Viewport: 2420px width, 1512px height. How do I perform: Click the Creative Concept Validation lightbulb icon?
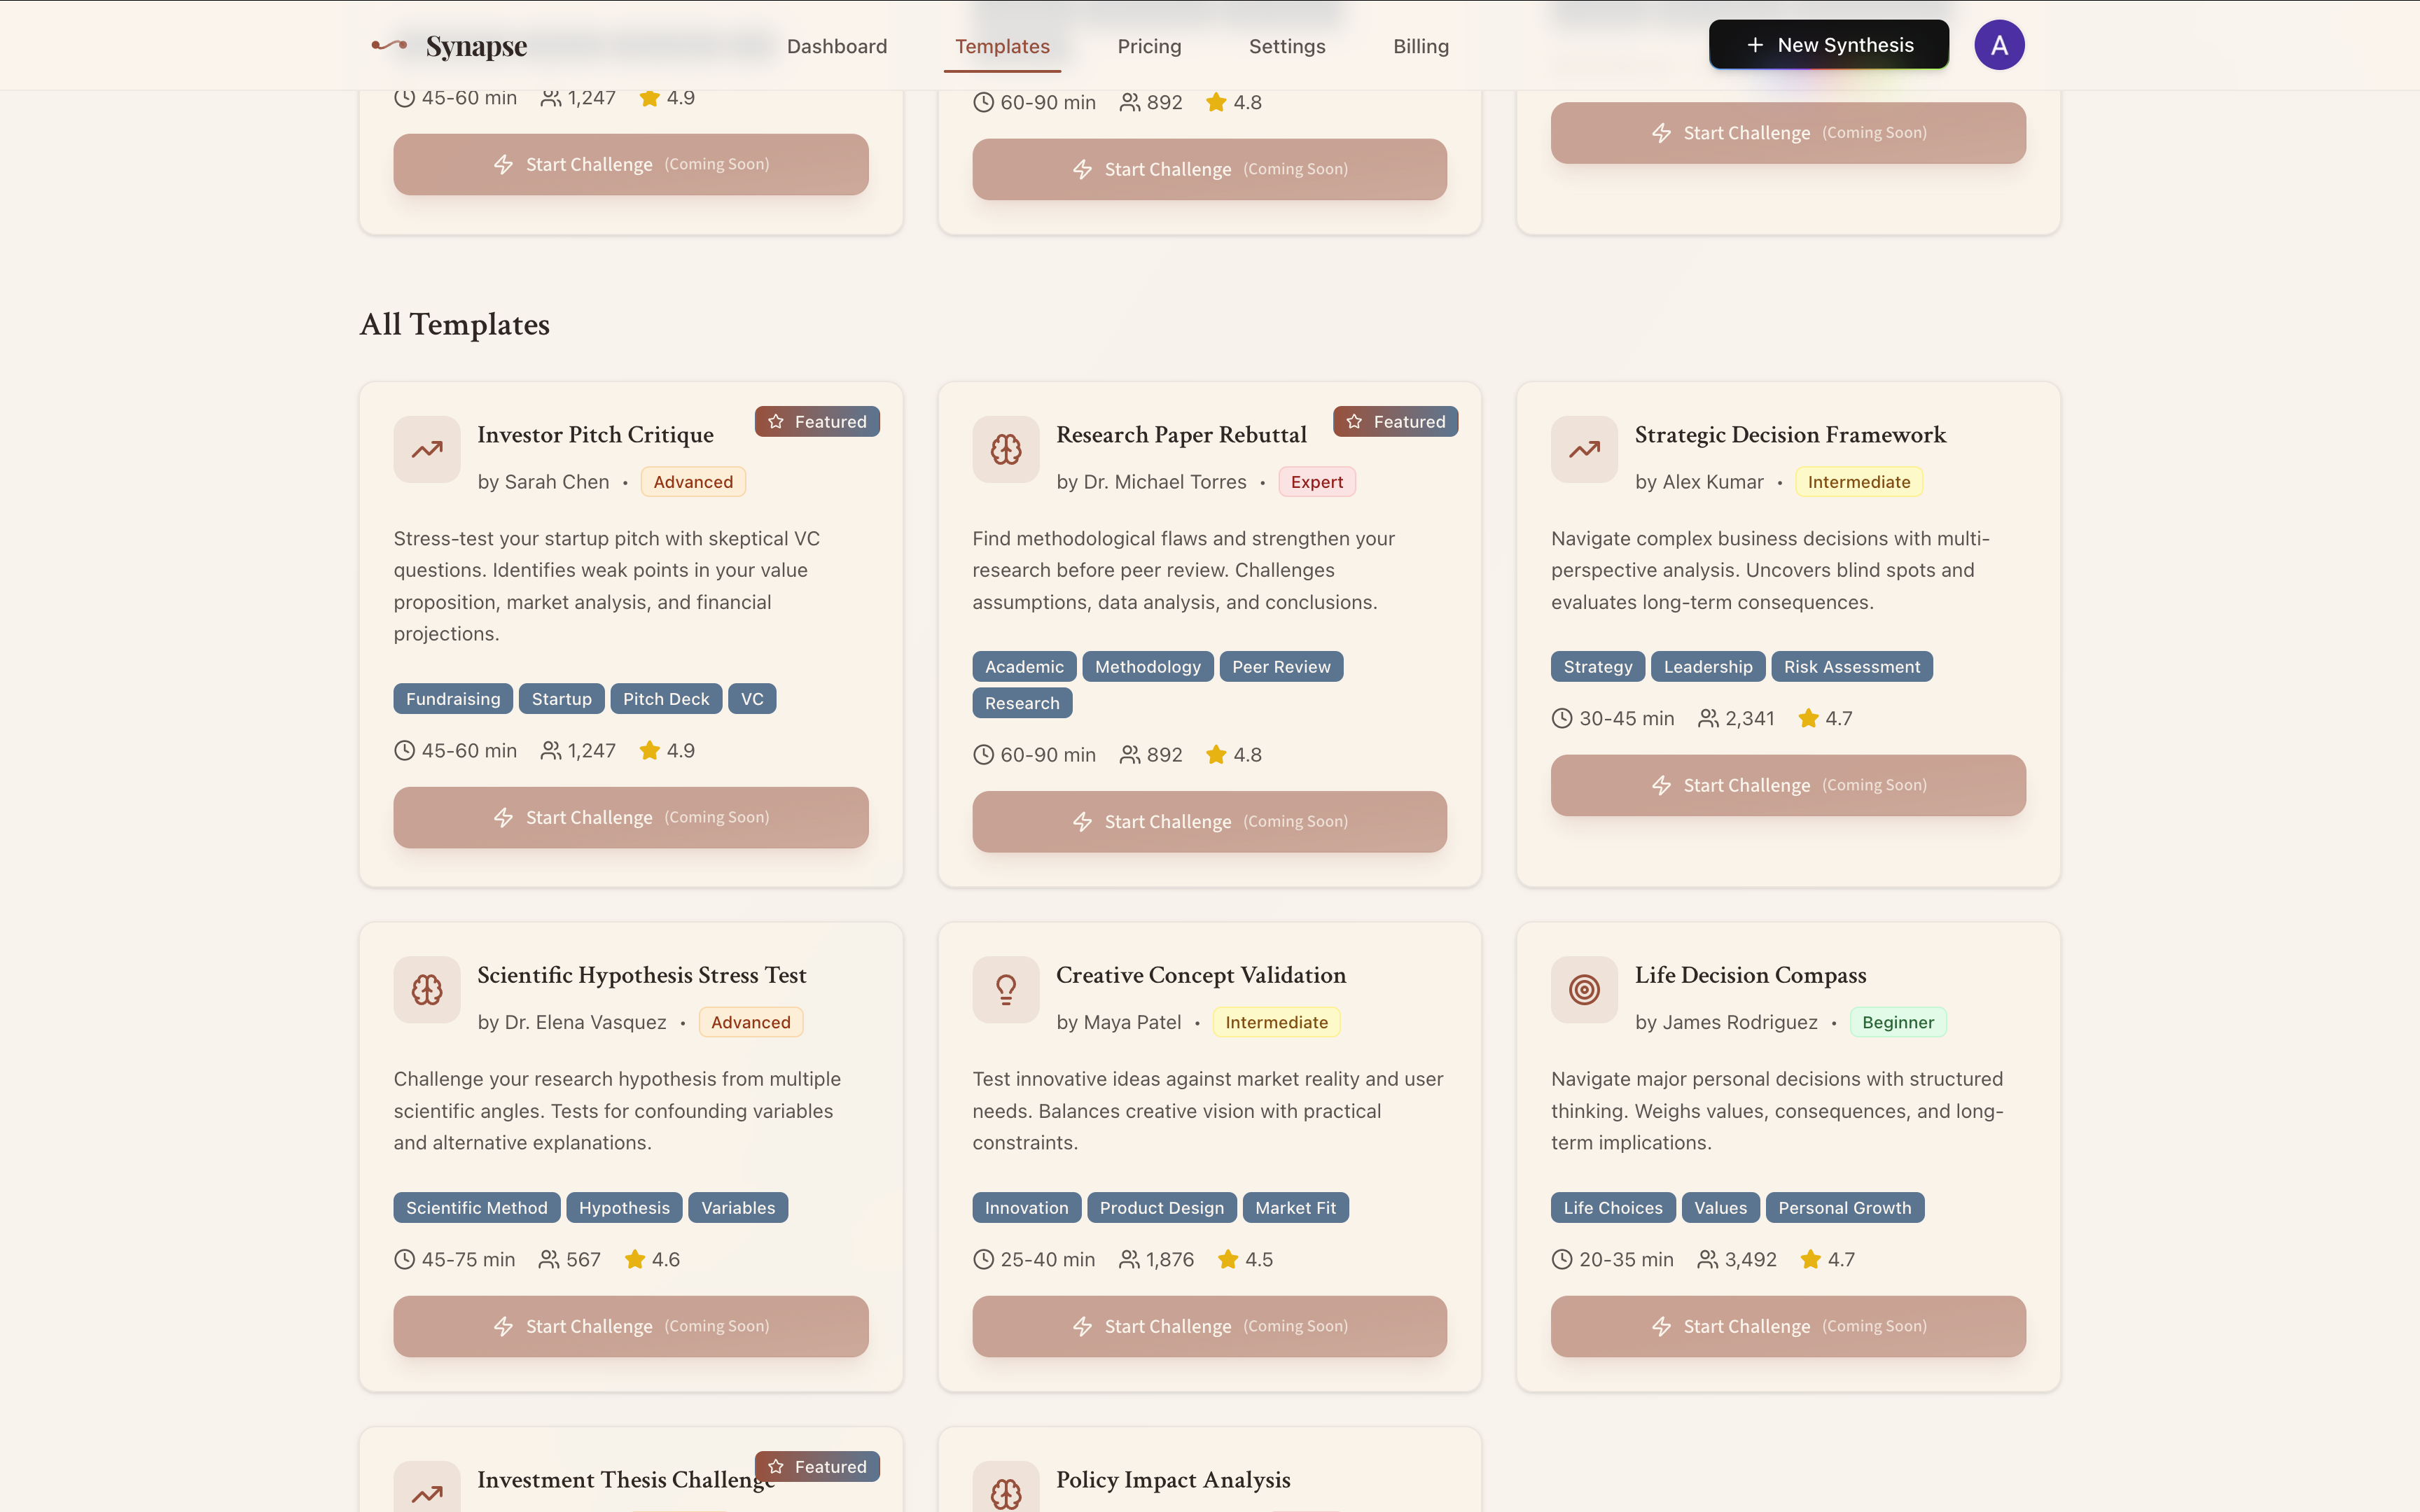pyautogui.click(x=1006, y=990)
